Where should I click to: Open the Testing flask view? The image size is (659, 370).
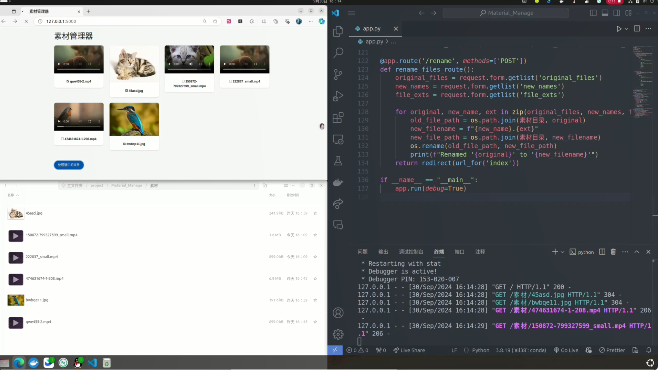pos(338,161)
